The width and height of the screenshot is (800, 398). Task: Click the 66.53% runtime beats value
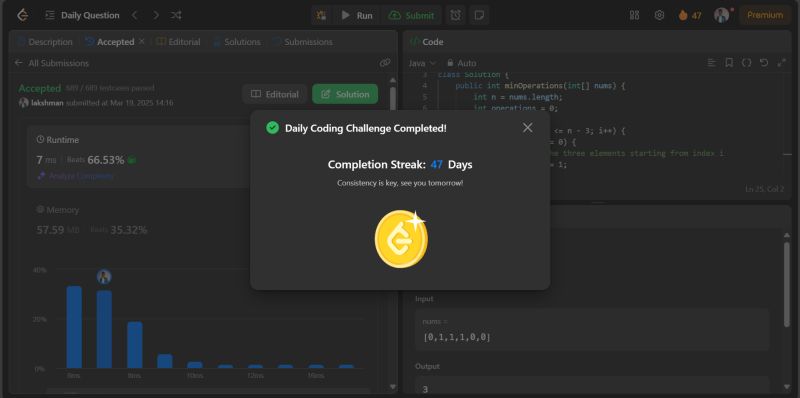tap(106, 160)
